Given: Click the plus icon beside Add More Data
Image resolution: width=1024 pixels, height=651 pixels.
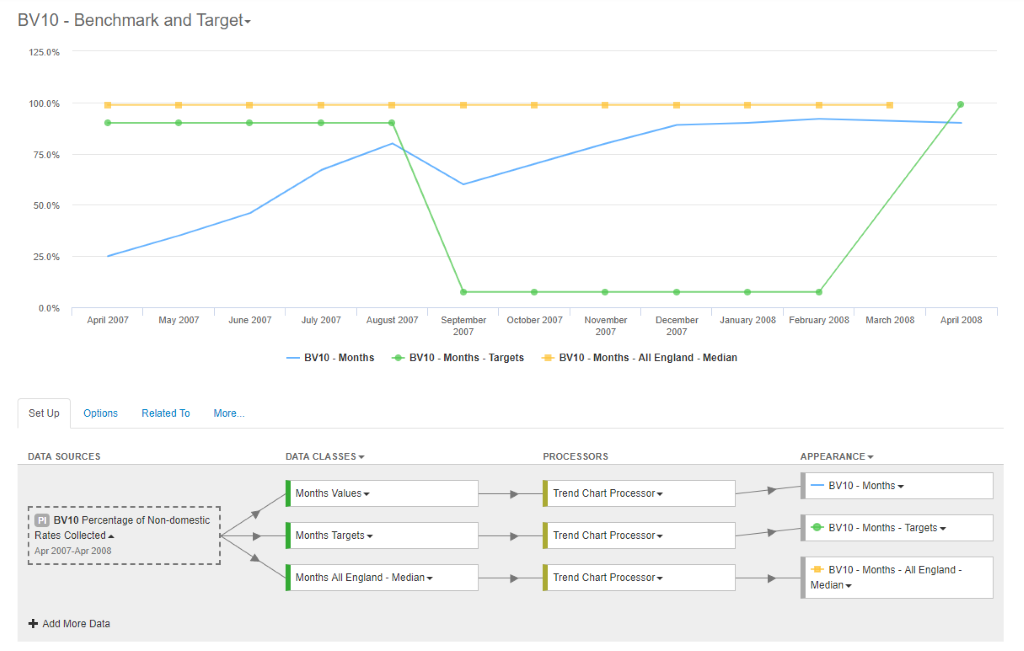Looking at the screenshot, I should [33, 624].
